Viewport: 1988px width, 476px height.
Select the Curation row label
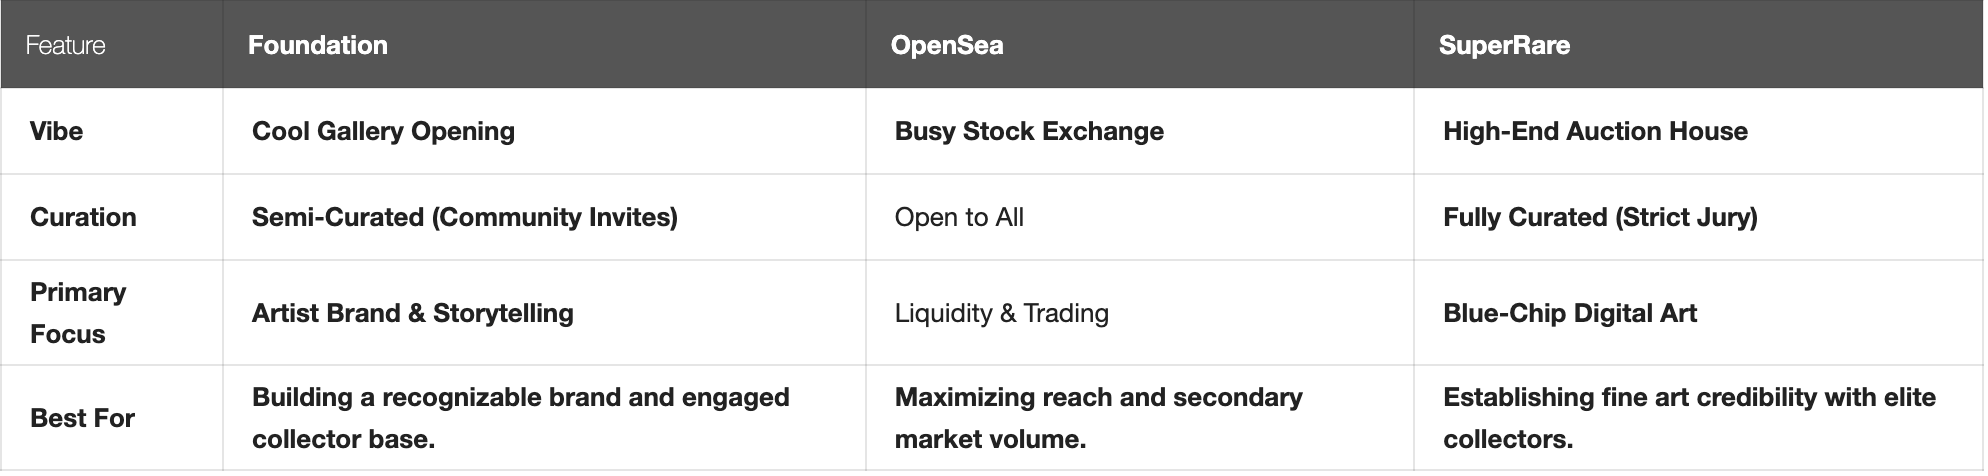[x=83, y=217]
